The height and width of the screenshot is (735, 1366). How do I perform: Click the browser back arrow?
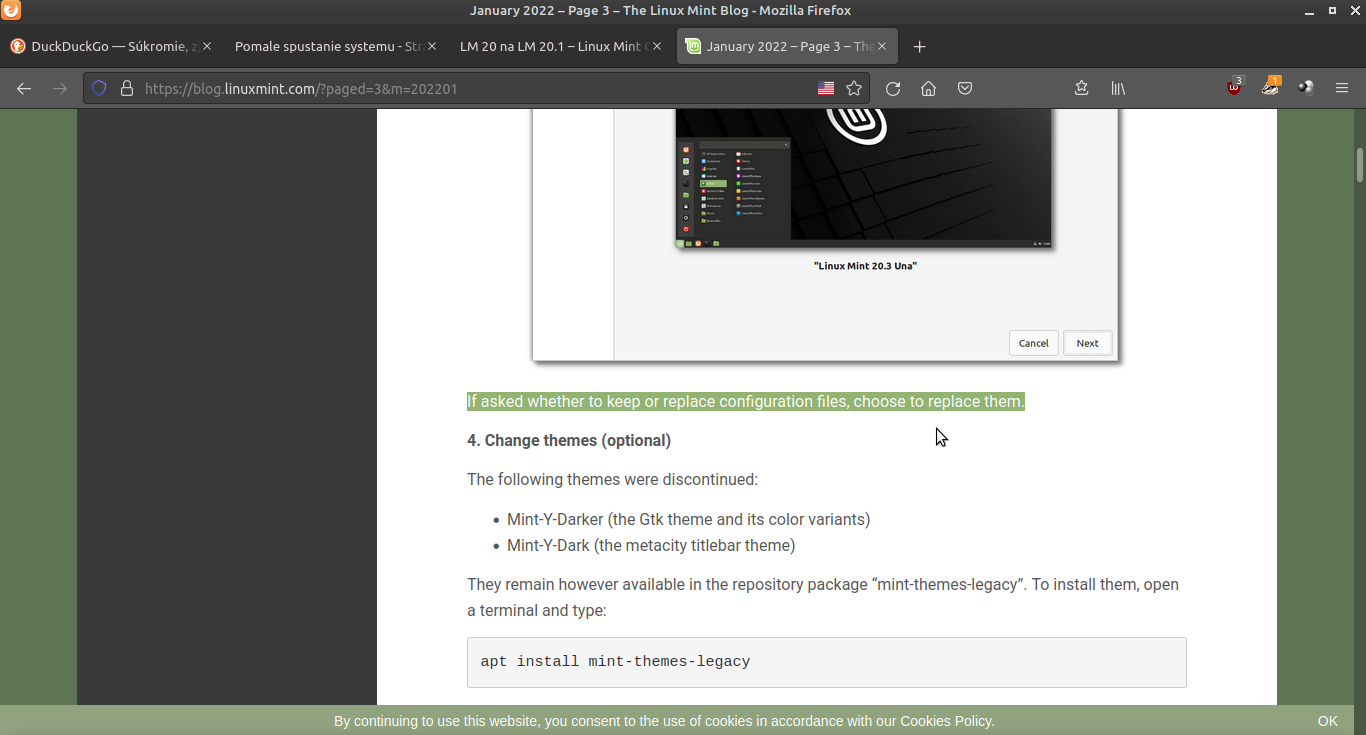(x=24, y=88)
